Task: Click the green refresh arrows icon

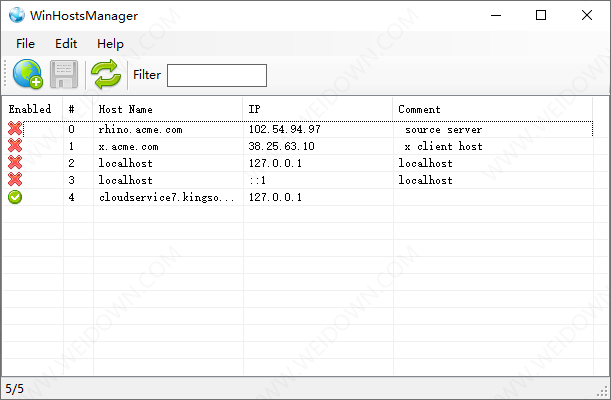Action: (x=104, y=75)
